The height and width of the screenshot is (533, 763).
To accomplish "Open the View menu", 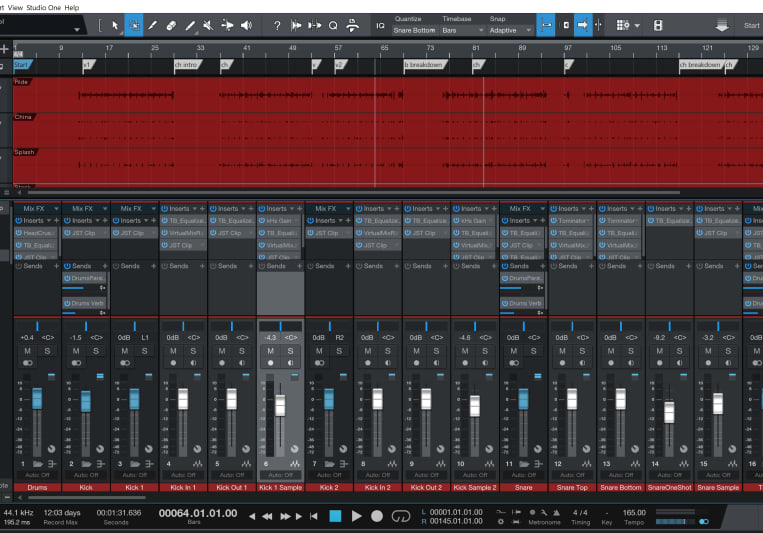I will click(x=15, y=7).
